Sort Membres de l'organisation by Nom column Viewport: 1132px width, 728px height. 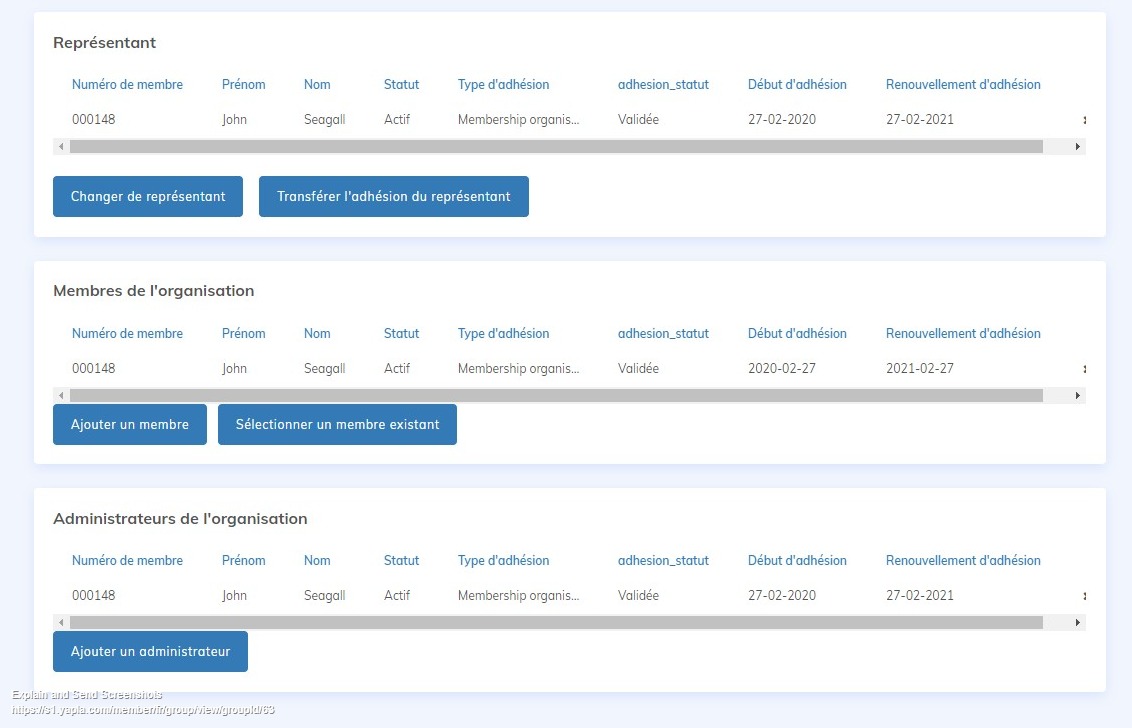(x=317, y=334)
